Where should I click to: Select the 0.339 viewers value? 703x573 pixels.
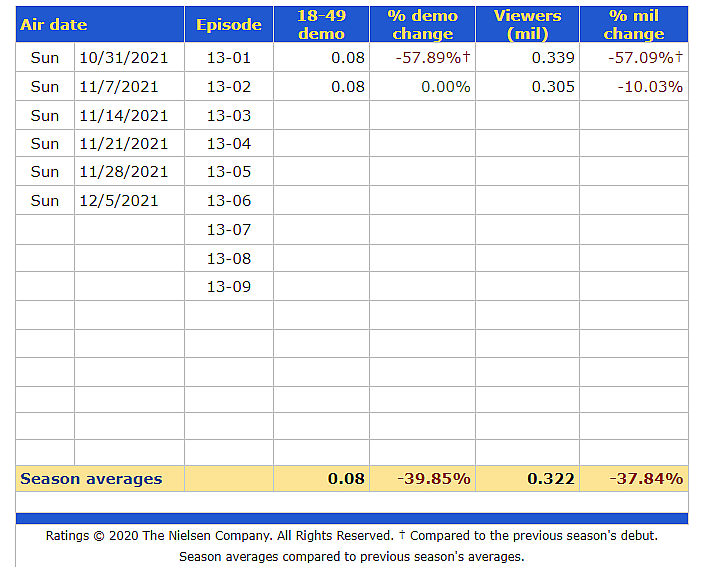[553, 58]
